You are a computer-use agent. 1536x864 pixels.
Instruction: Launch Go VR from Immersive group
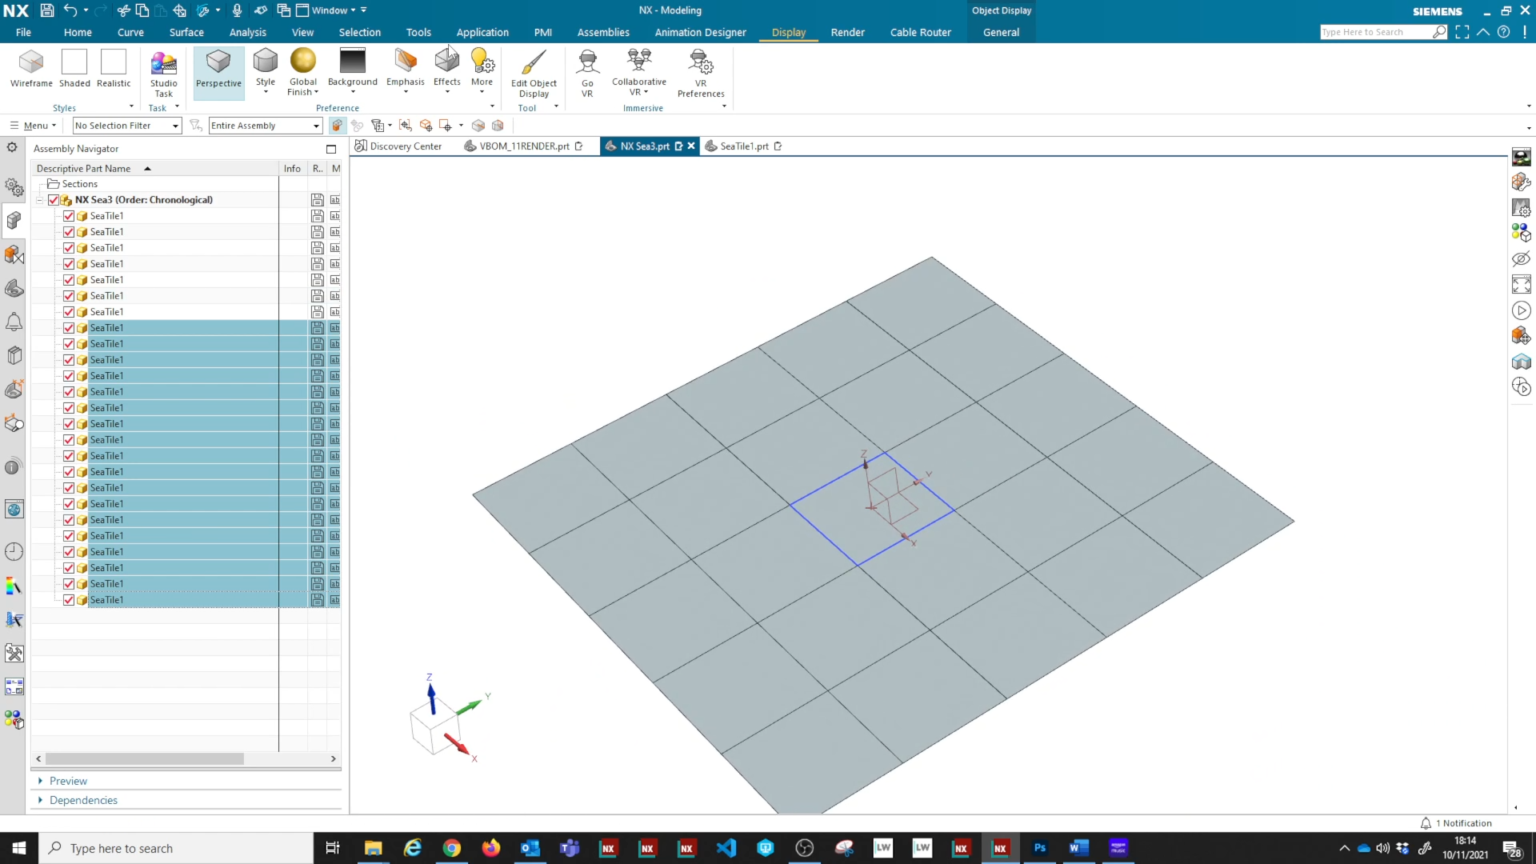[x=587, y=70]
